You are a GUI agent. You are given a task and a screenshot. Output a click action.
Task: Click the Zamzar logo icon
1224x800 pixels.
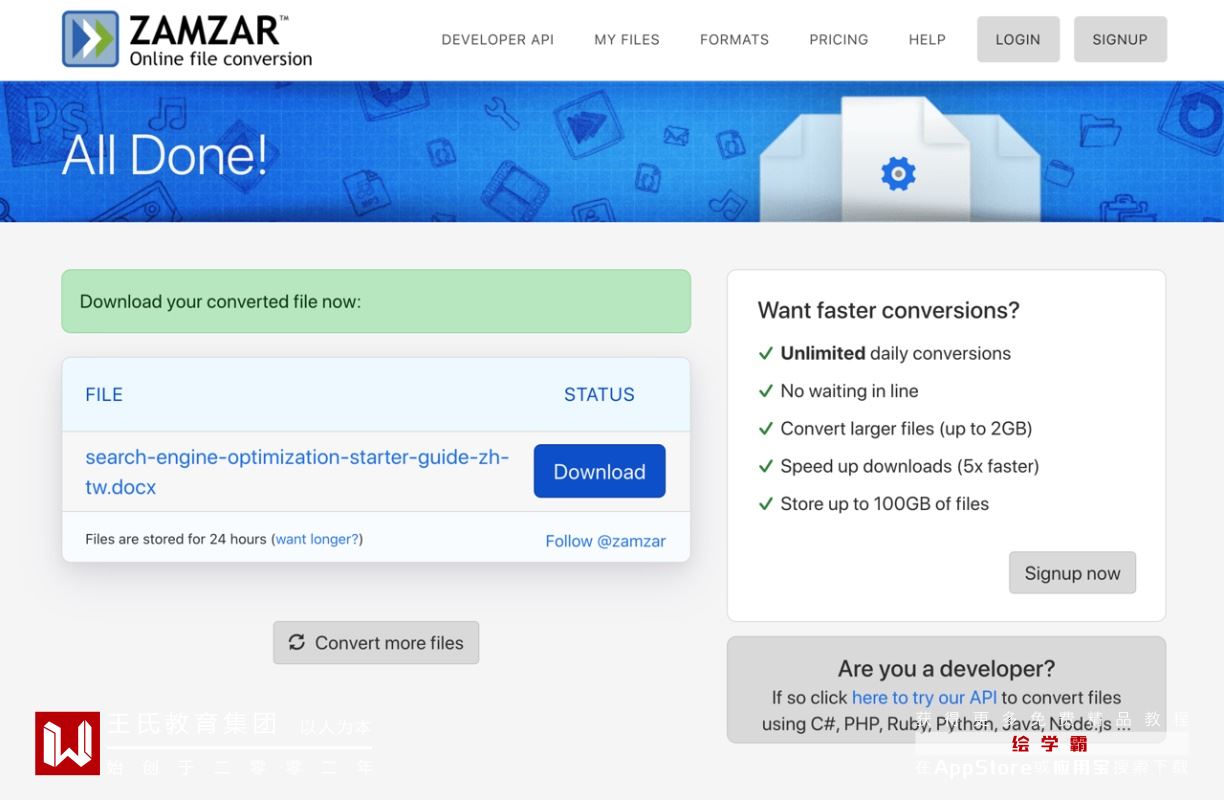coord(91,39)
